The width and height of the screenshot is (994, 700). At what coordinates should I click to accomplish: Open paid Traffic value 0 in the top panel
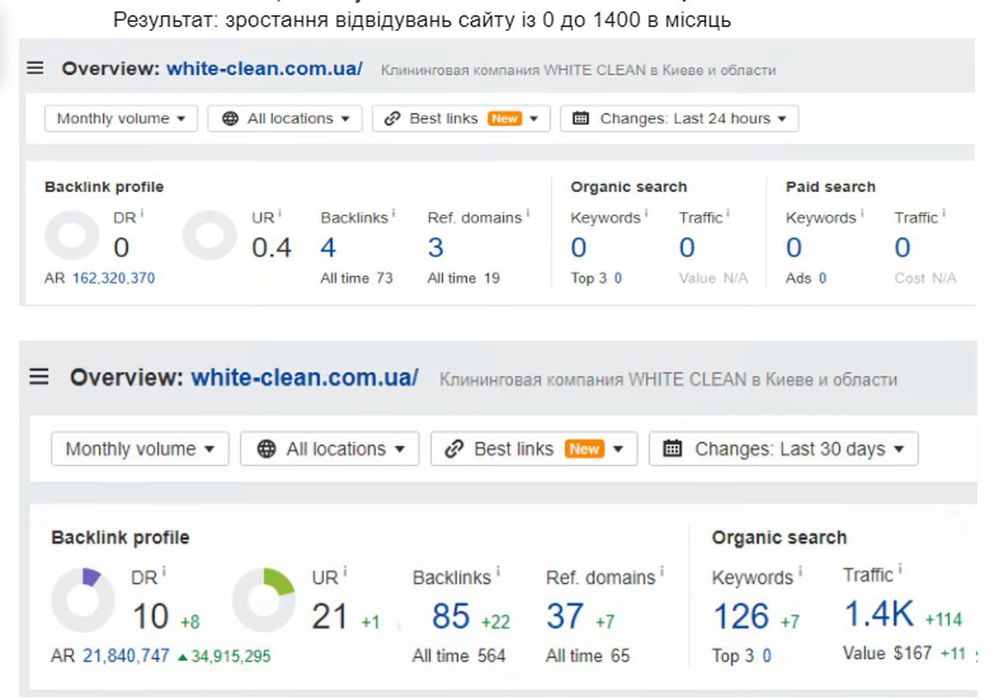pyautogui.click(x=902, y=248)
